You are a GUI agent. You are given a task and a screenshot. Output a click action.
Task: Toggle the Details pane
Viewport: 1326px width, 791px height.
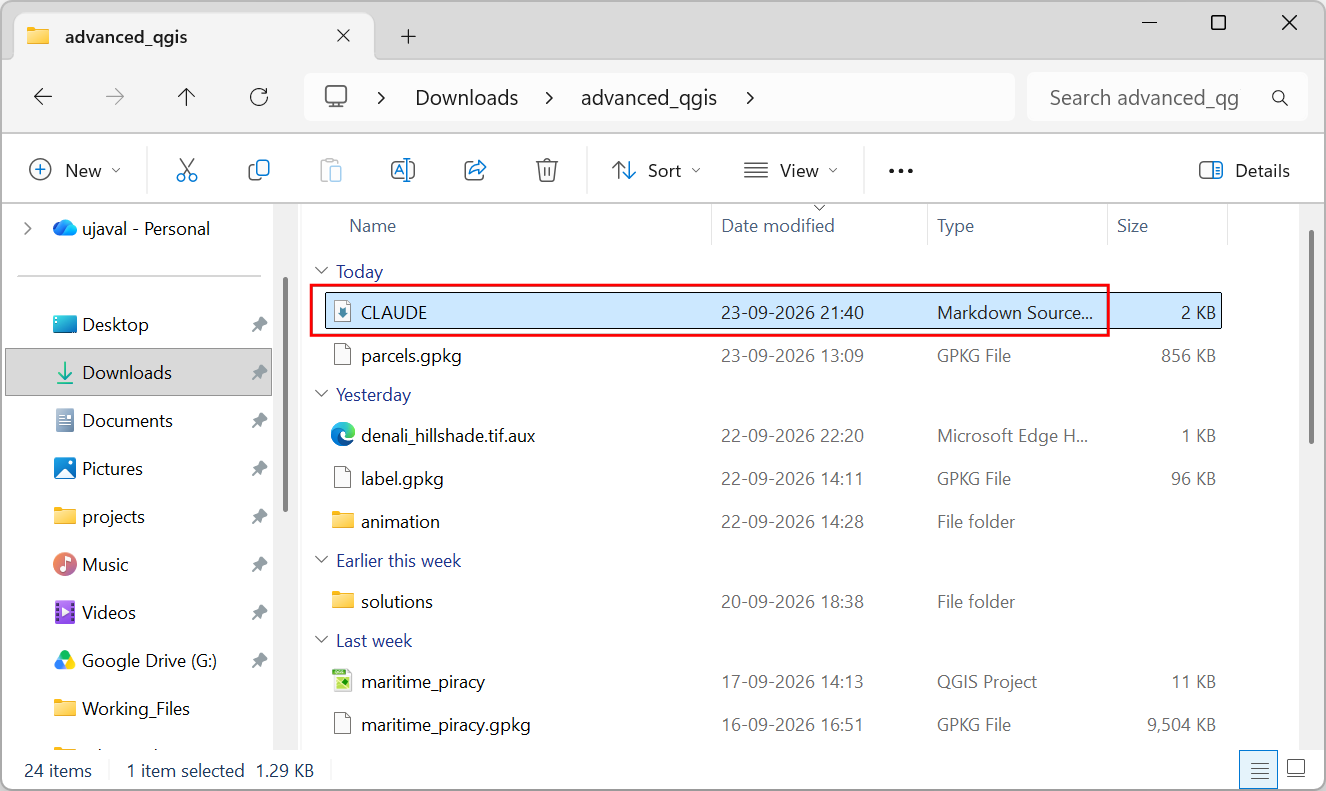[x=1244, y=171]
